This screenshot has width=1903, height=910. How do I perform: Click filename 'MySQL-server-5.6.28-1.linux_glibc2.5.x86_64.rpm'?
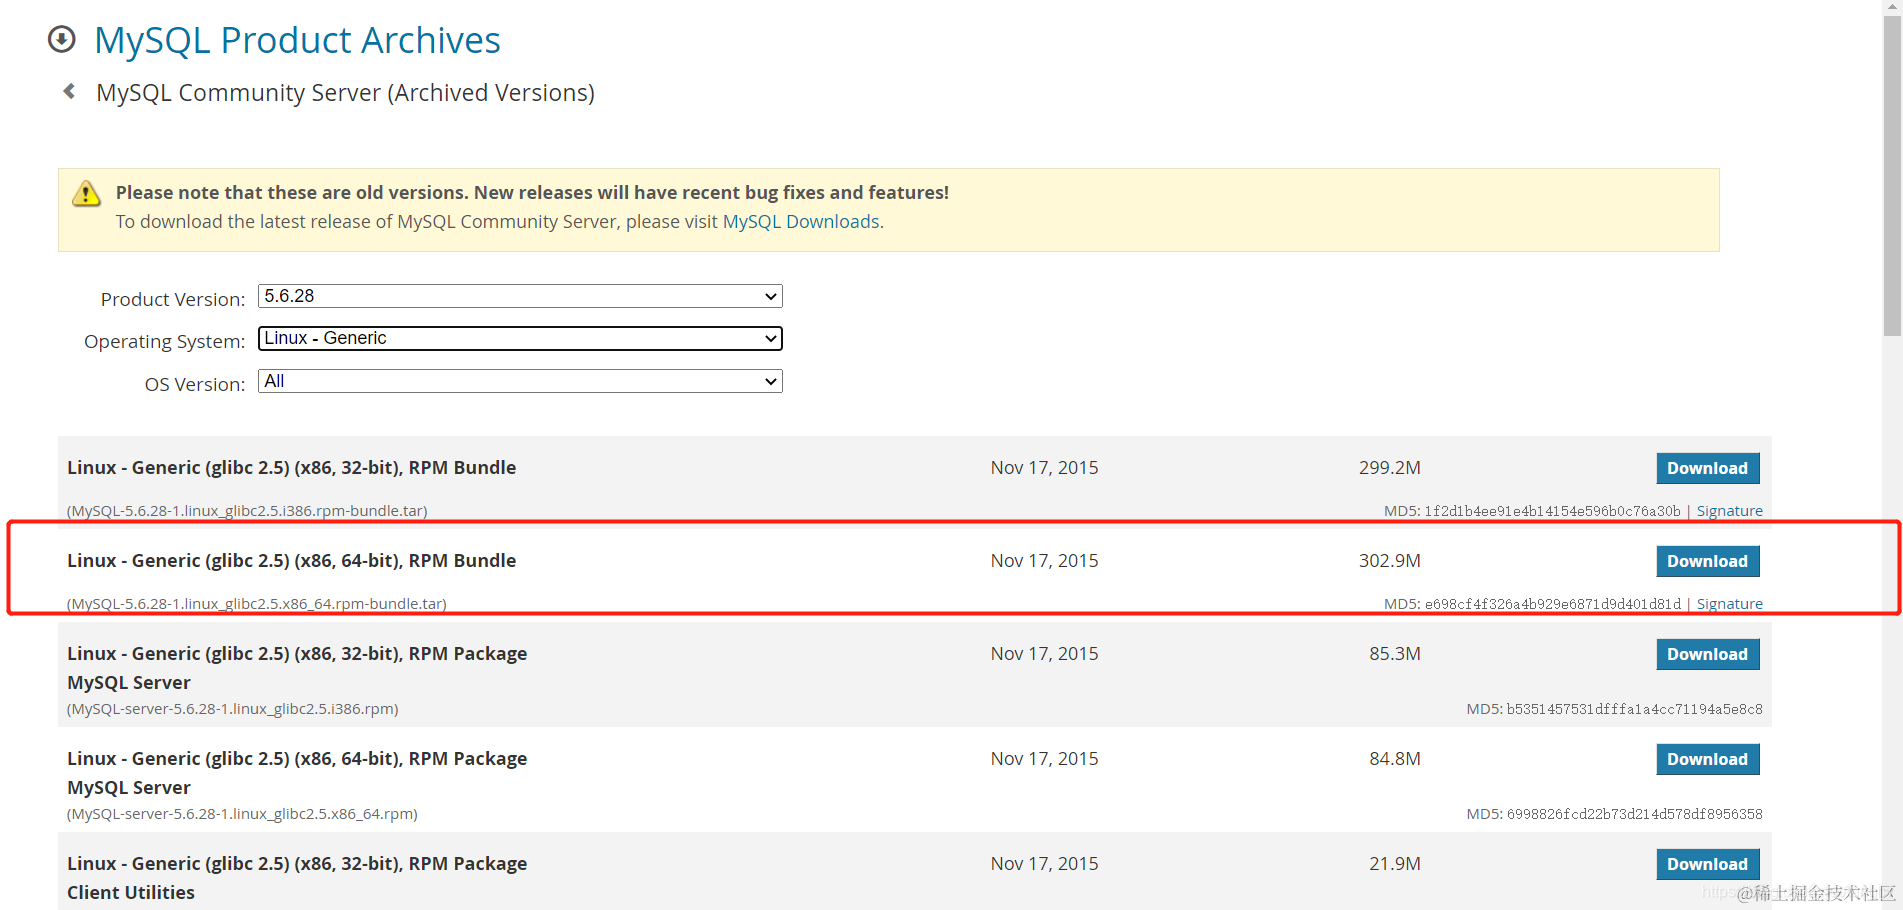(x=242, y=814)
